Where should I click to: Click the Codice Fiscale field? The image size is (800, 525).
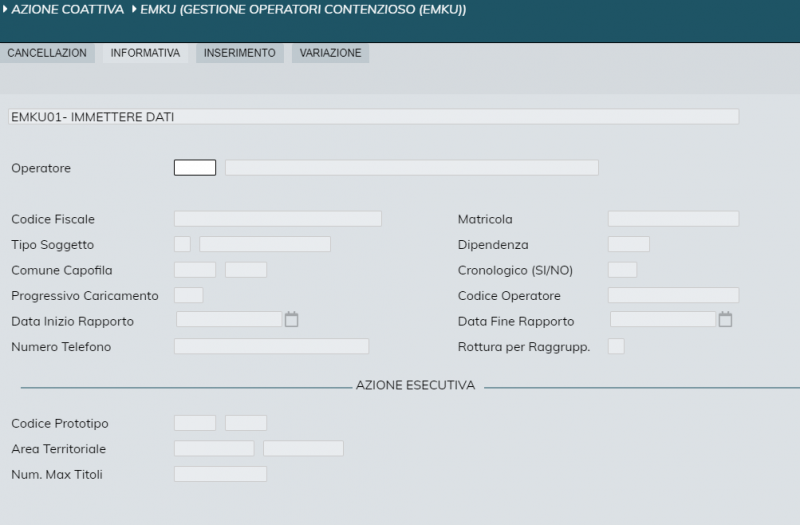tap(277, 219)
